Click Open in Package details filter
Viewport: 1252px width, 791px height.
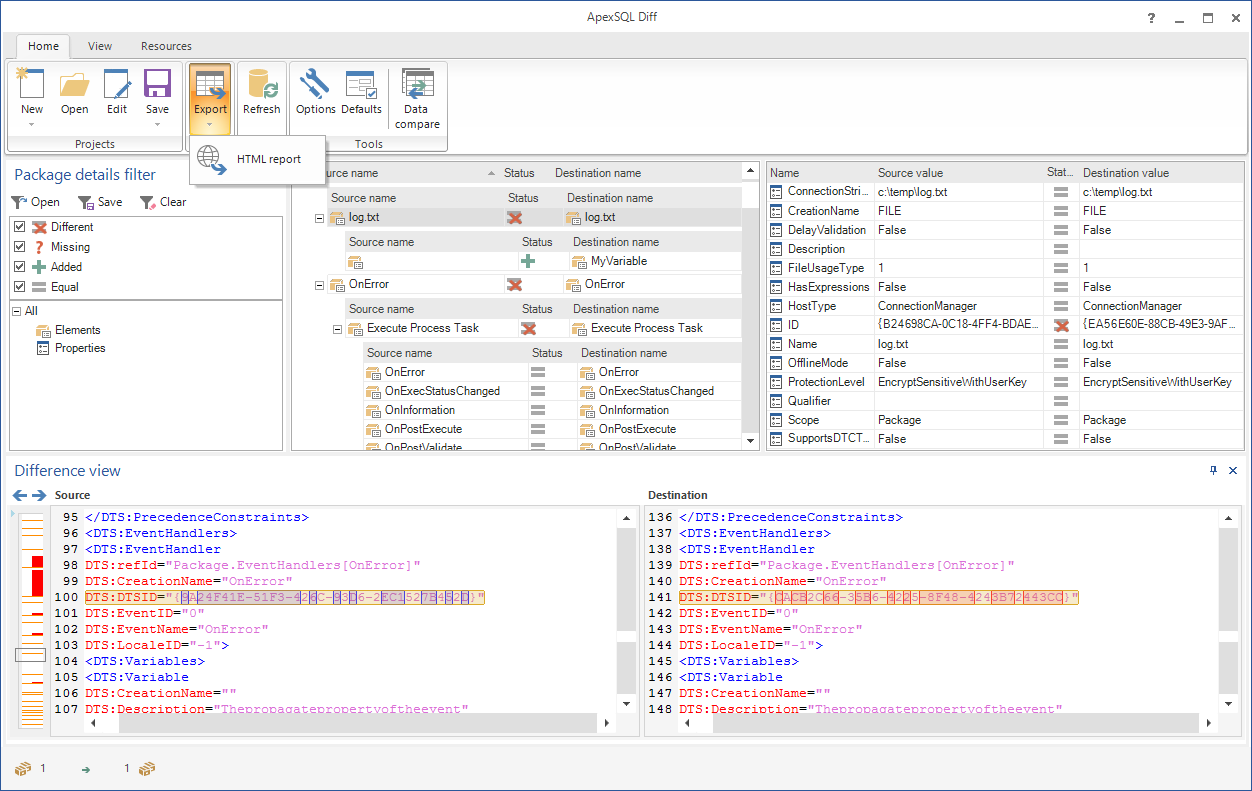tap(36, 202)
